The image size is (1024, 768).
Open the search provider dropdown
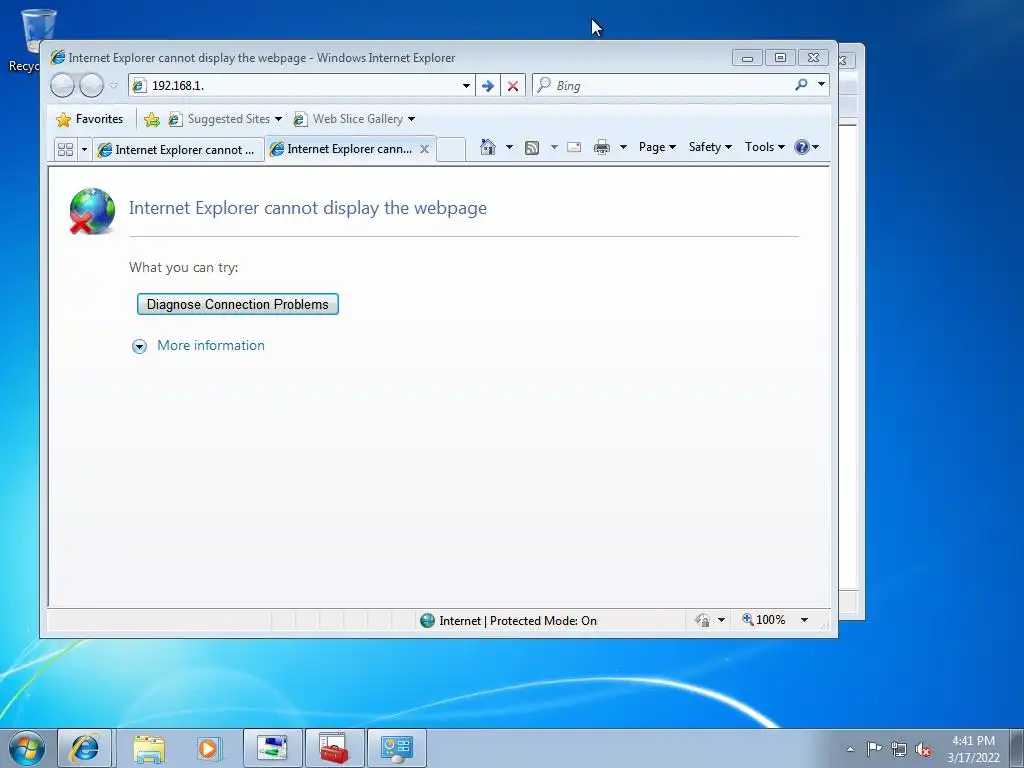[822, 84]
